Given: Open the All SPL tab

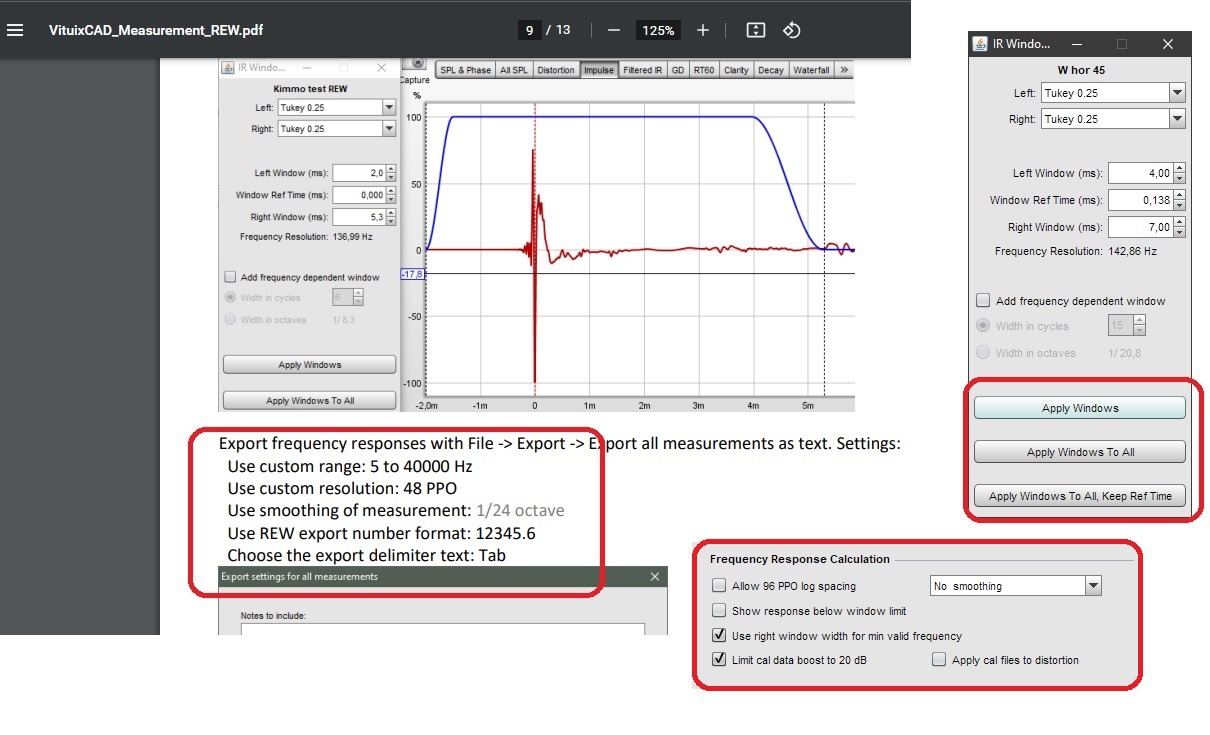Looking at the screenshot, I should coord(514,70).
